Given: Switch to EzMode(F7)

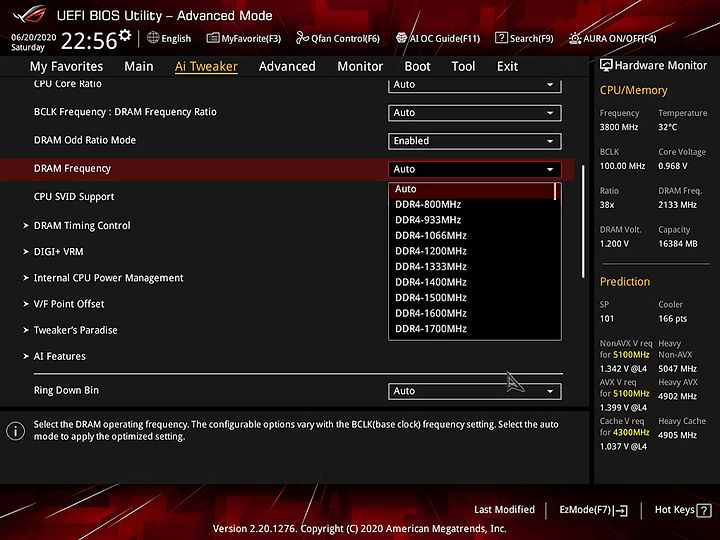Looking at the screenshot, I should pyautogui.click(x=593, y=510).
